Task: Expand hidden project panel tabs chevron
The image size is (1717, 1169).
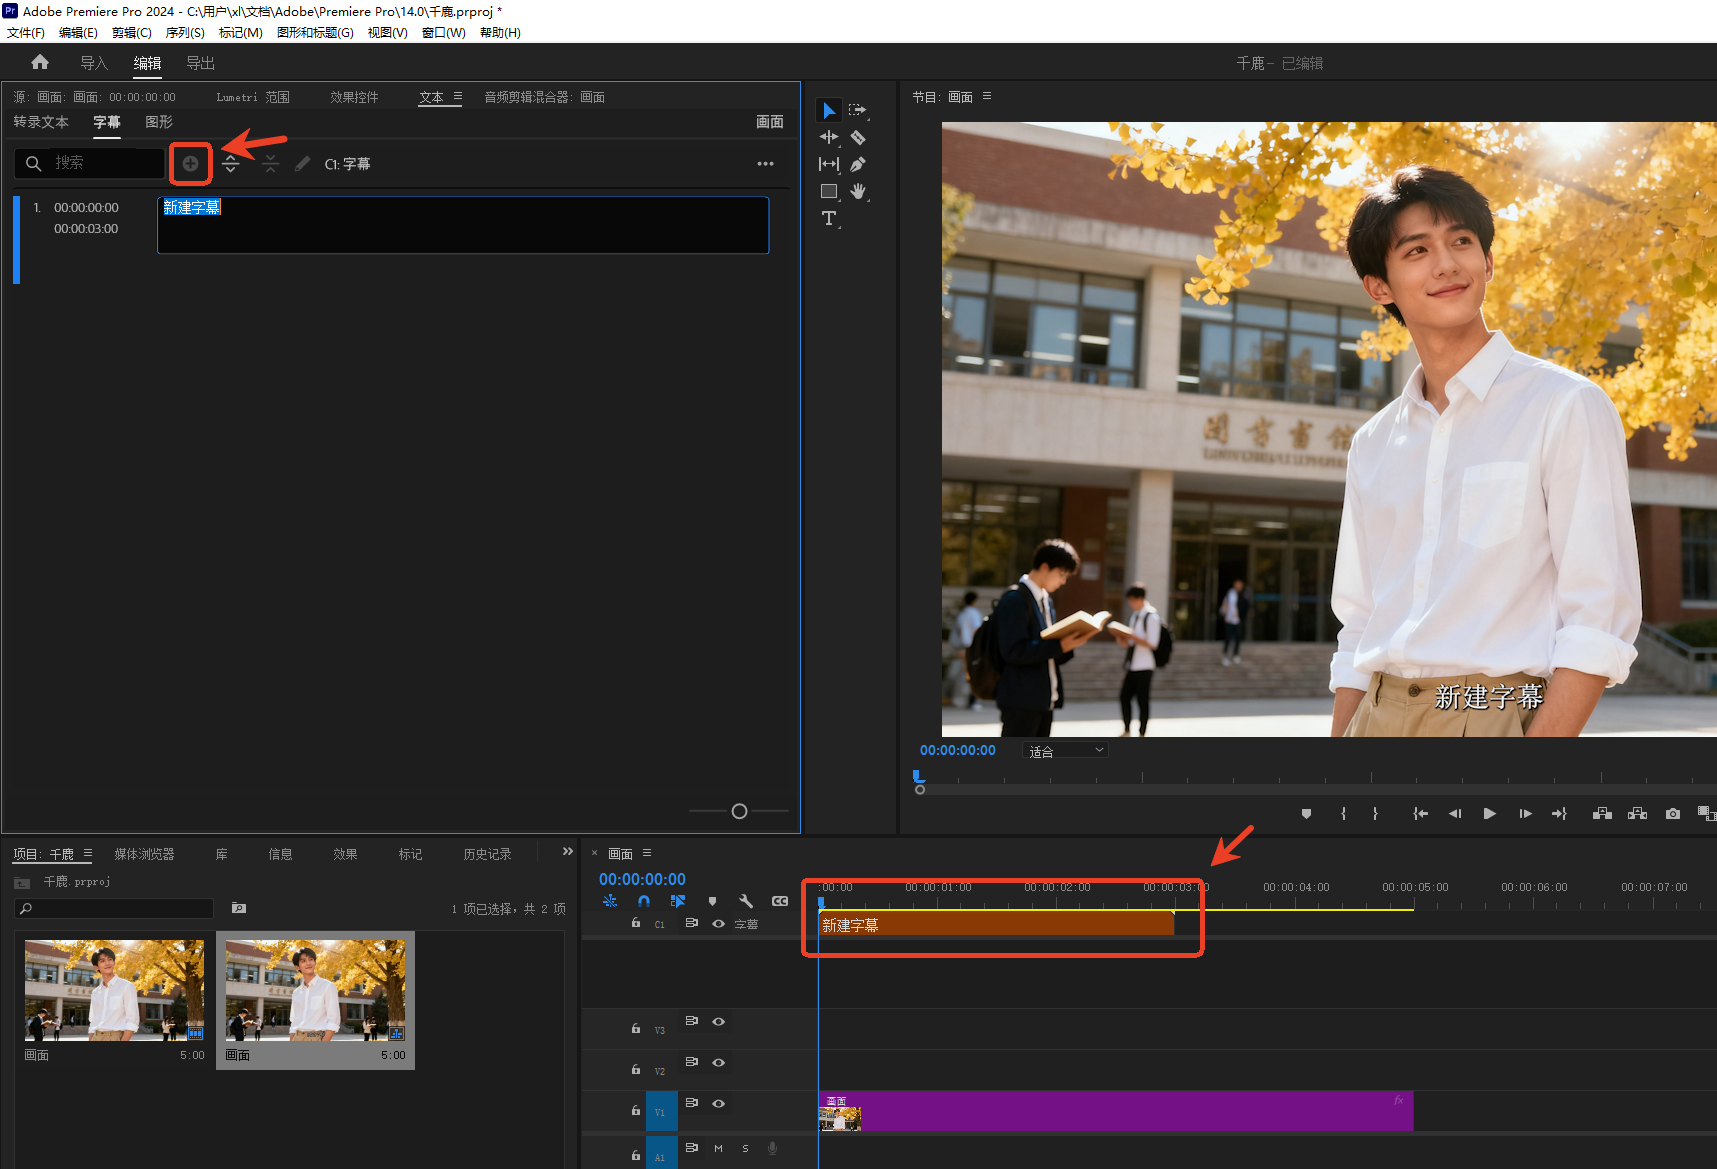Action: pyautogui.click(x=568, y=852)
